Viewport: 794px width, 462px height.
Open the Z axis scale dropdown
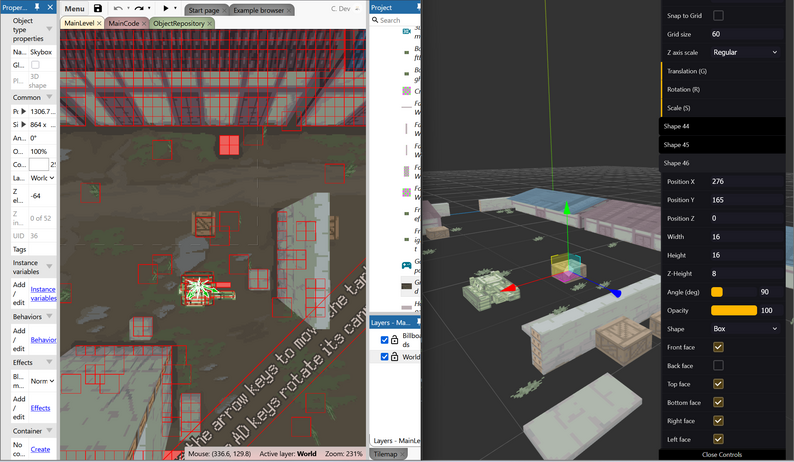pyautogui.click(x=745, y=52)
